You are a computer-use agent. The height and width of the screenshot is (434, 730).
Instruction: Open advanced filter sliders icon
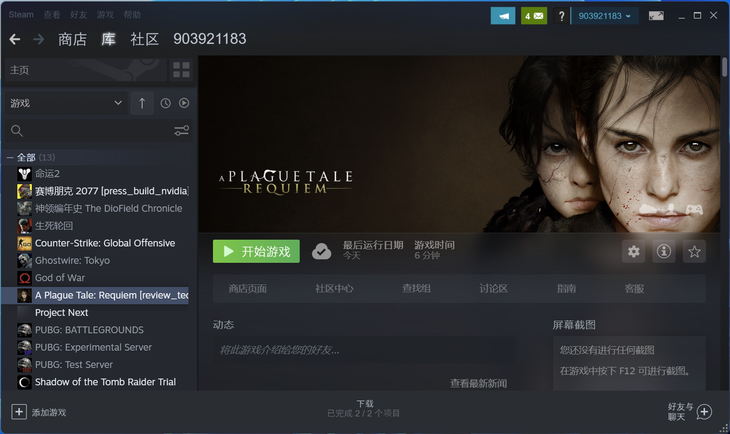tap(182, 131)
